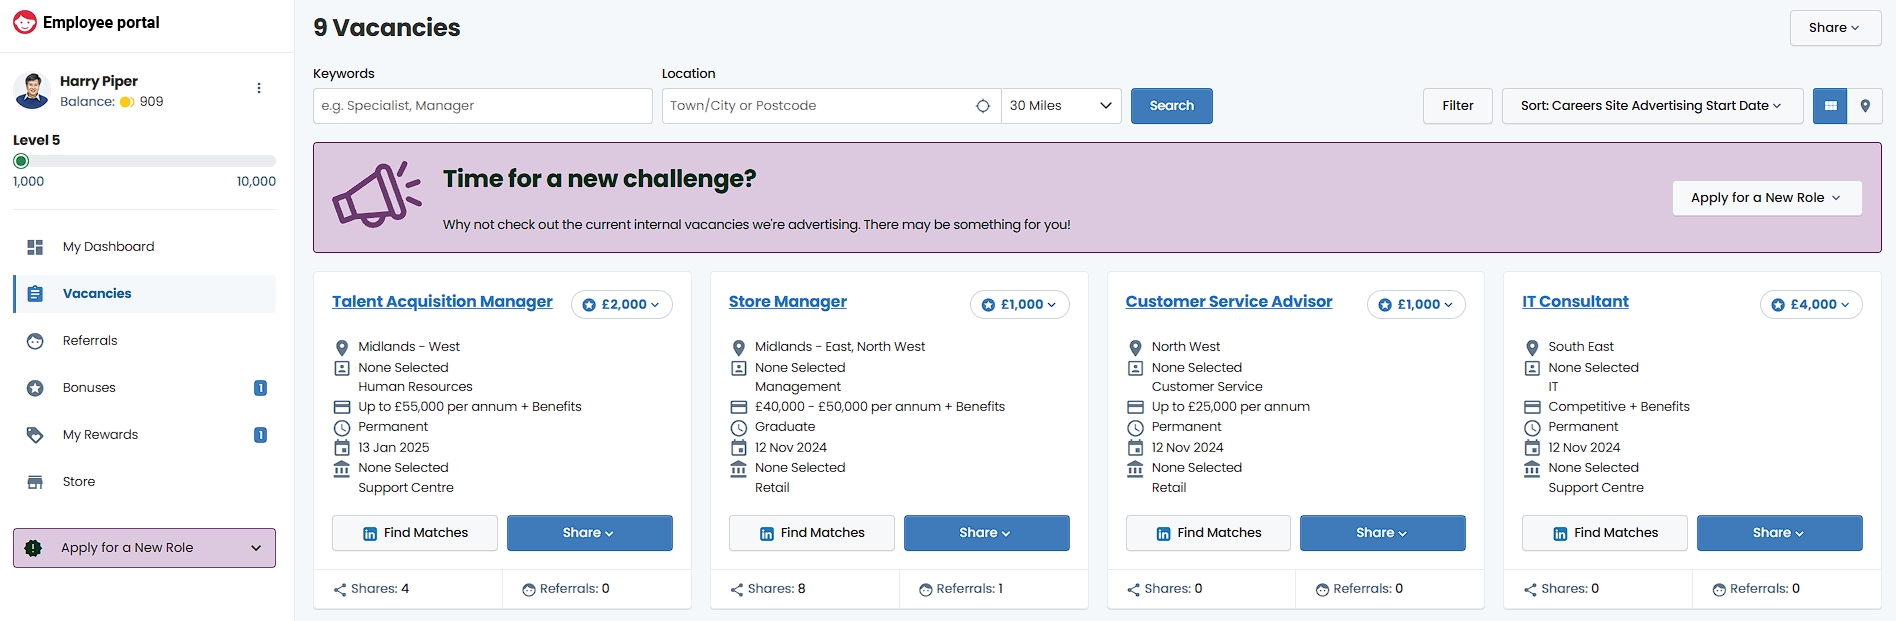Open Share dropdown on IT Consultant card
Screen dimensions: 1896x621
(1779, 533)
